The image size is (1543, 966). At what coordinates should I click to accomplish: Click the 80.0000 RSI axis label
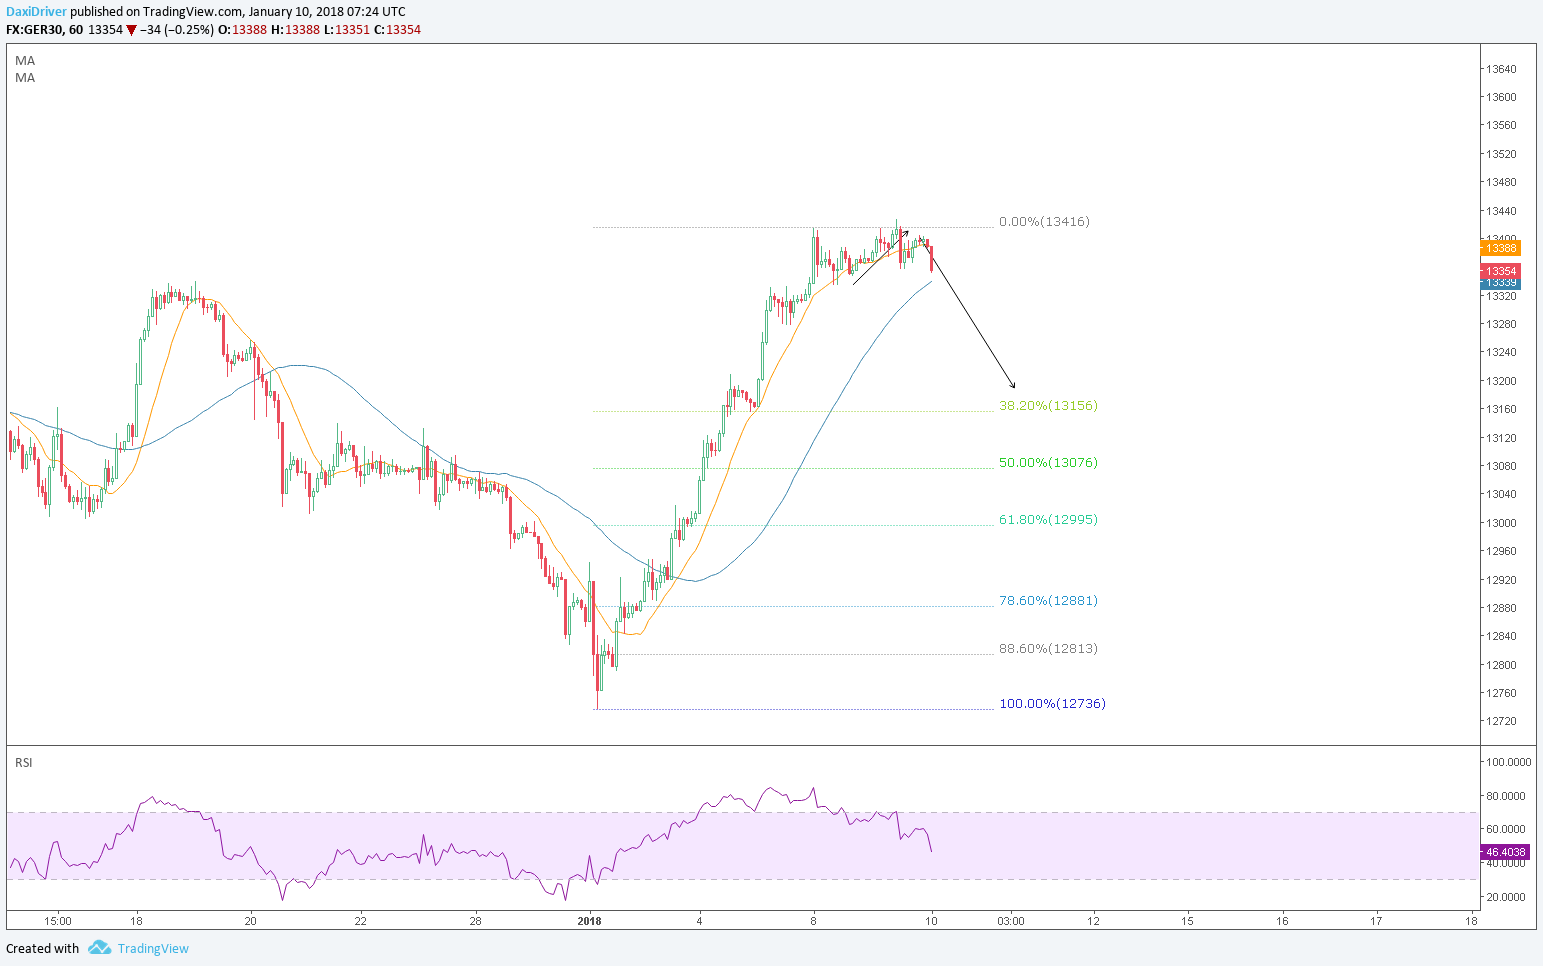pos(1506,797)
